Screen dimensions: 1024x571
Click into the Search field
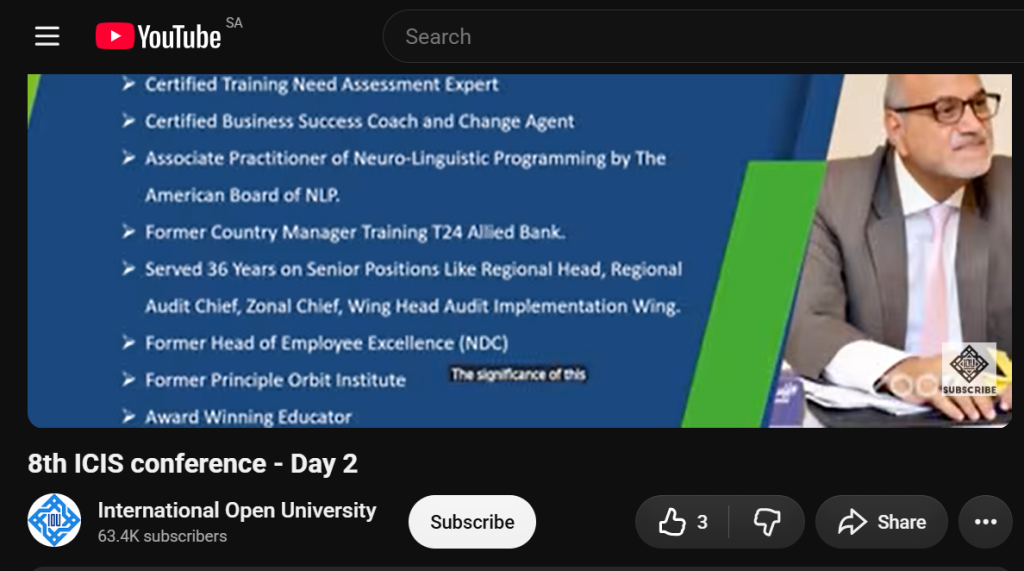point(703,37)
